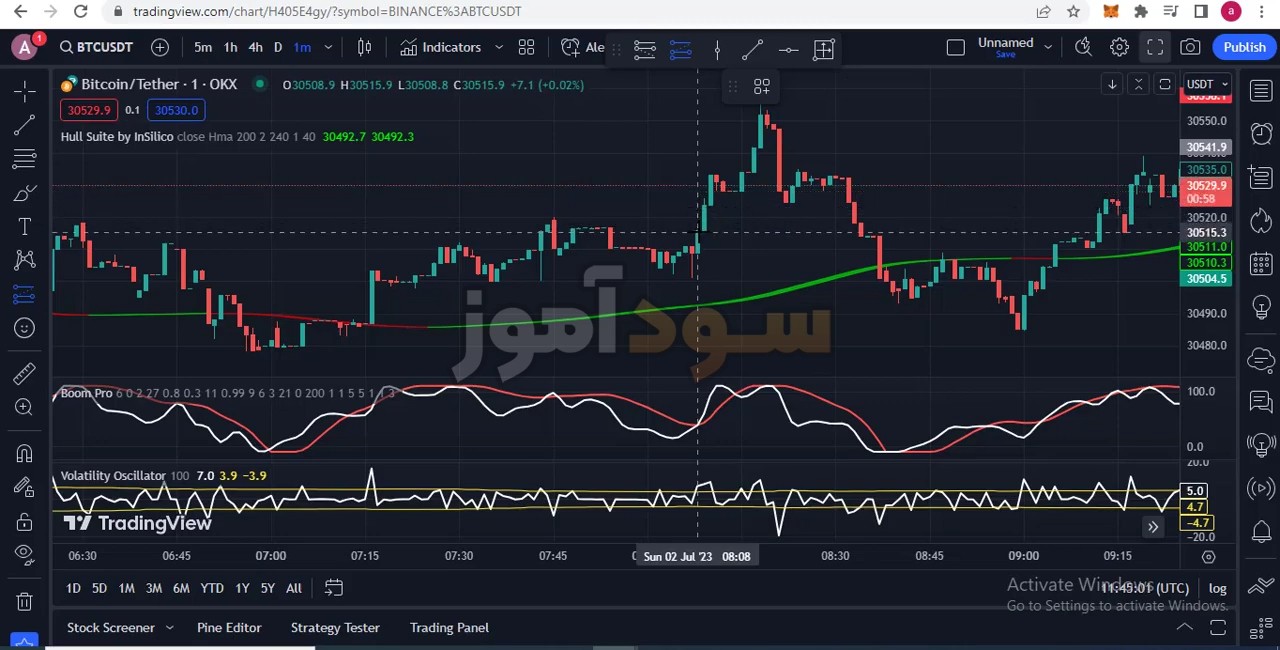Viewport: 1280px width, 650px height.
Task: Select the 5D date range
Action: [99, 588]
